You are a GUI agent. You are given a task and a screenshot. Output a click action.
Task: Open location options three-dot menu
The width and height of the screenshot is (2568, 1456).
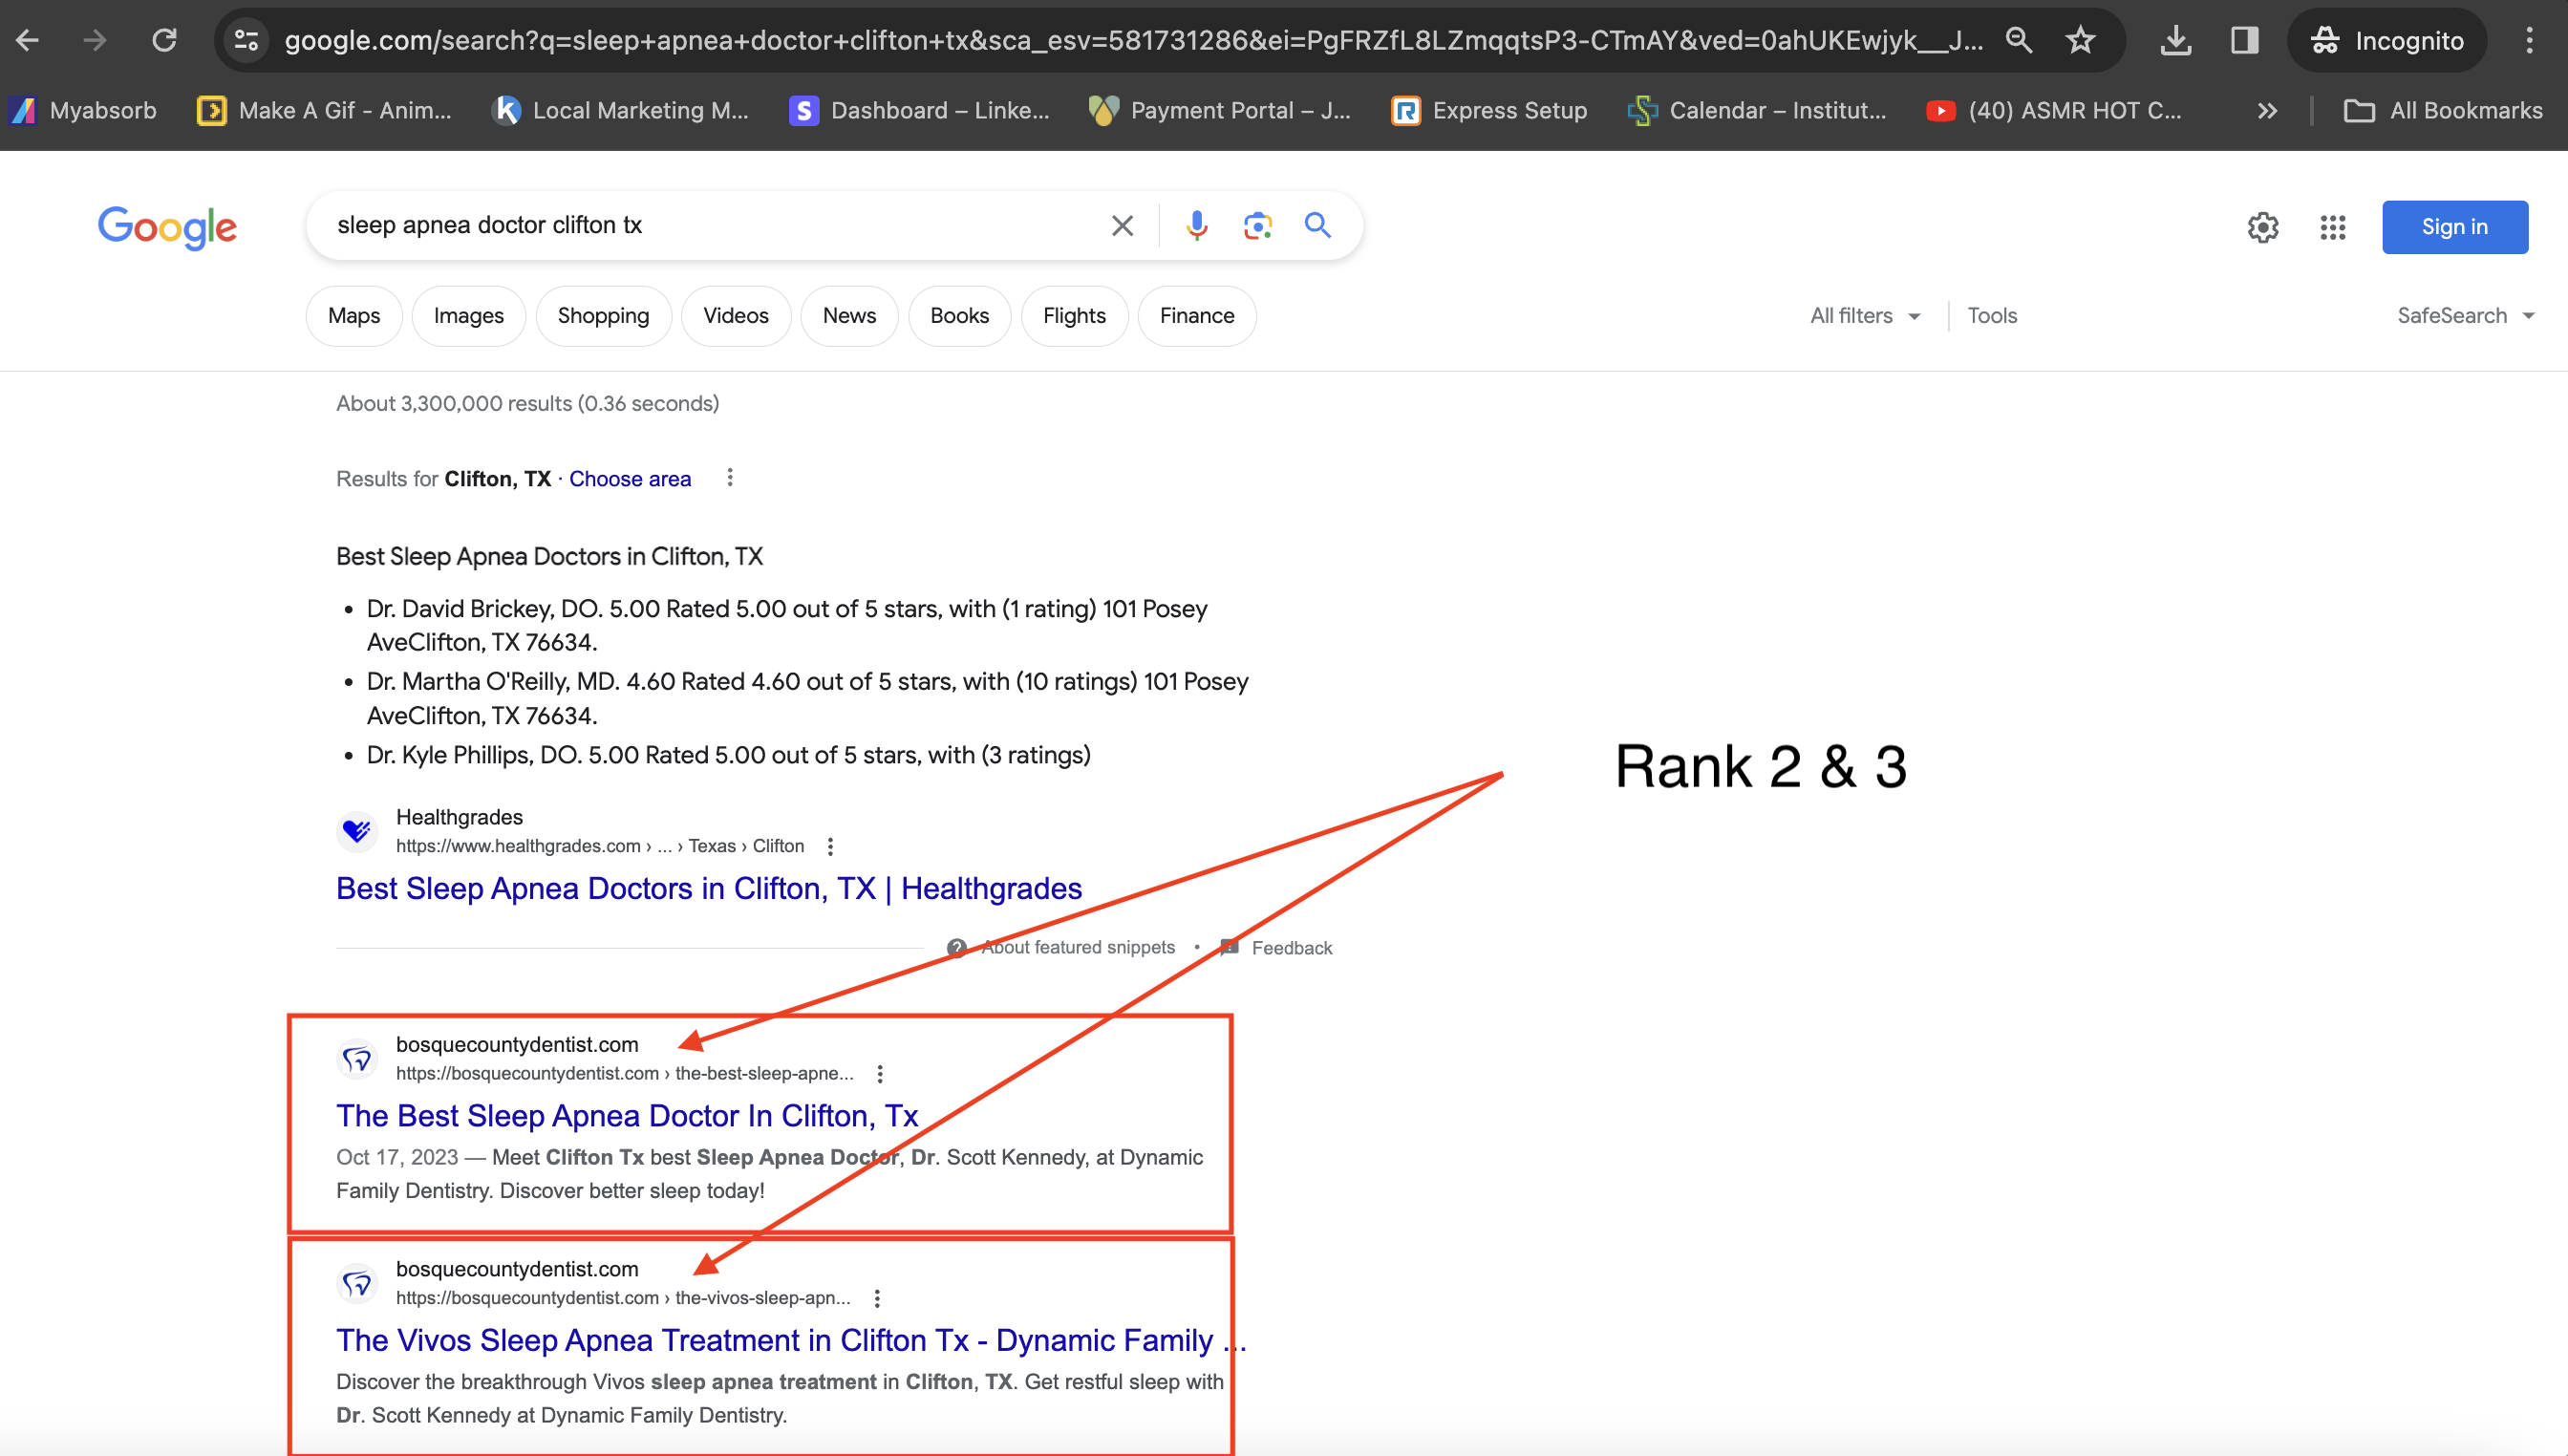pos(730,478)
